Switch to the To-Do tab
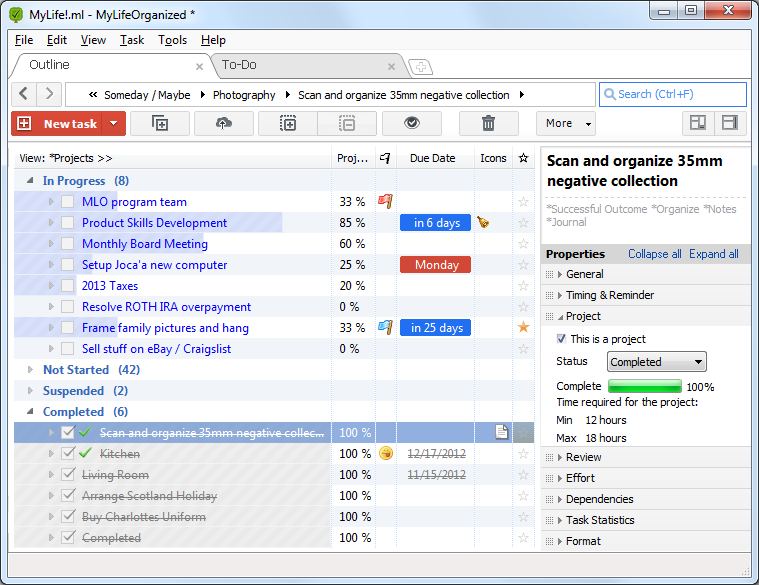This screenshot has height=585, width=759. pos(239,65)
